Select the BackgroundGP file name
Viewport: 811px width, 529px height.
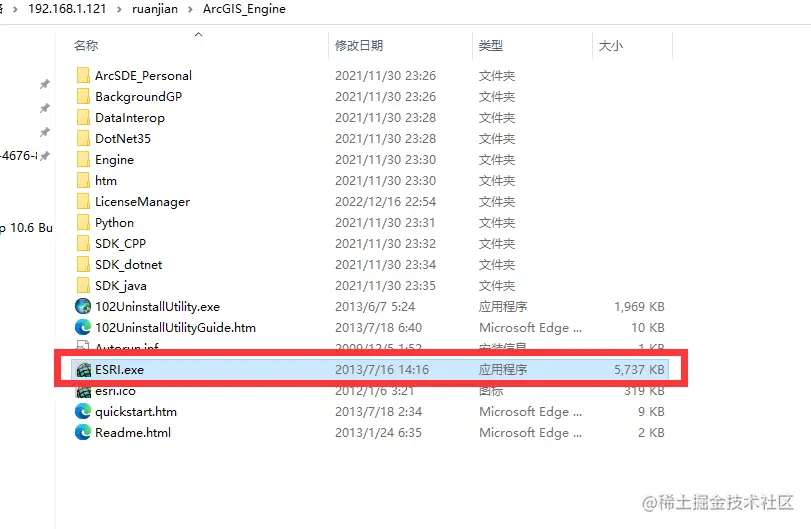tap(139, 97)
